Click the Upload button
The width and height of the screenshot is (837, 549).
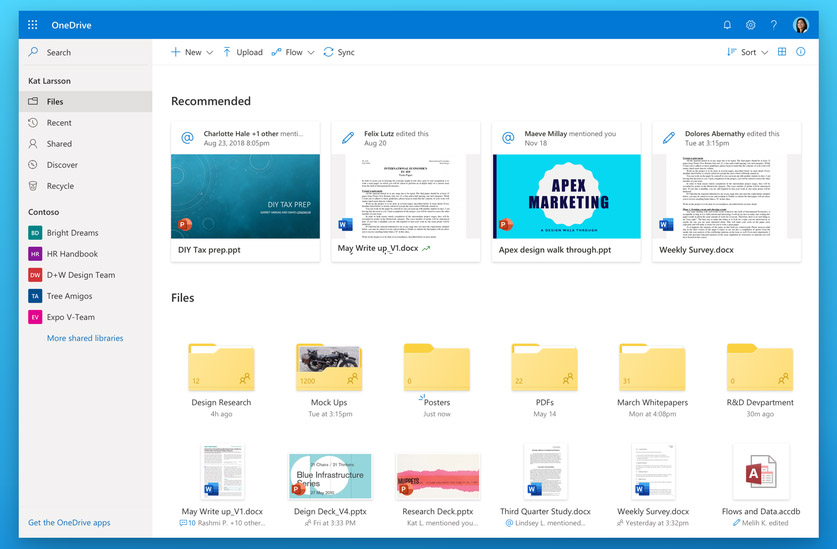point(243,52)
